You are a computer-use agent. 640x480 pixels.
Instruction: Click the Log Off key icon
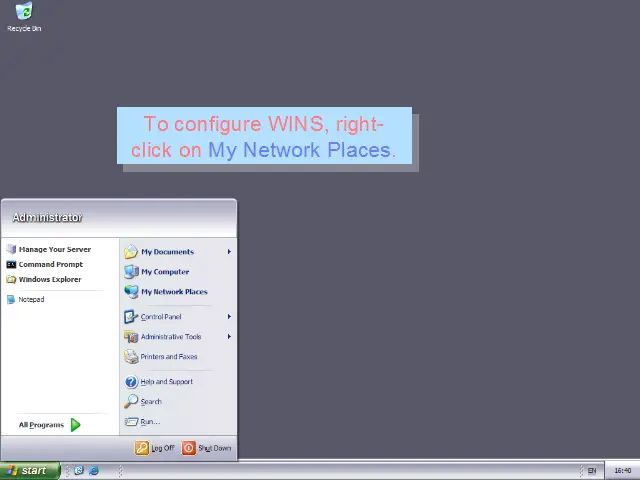point(142,448)
